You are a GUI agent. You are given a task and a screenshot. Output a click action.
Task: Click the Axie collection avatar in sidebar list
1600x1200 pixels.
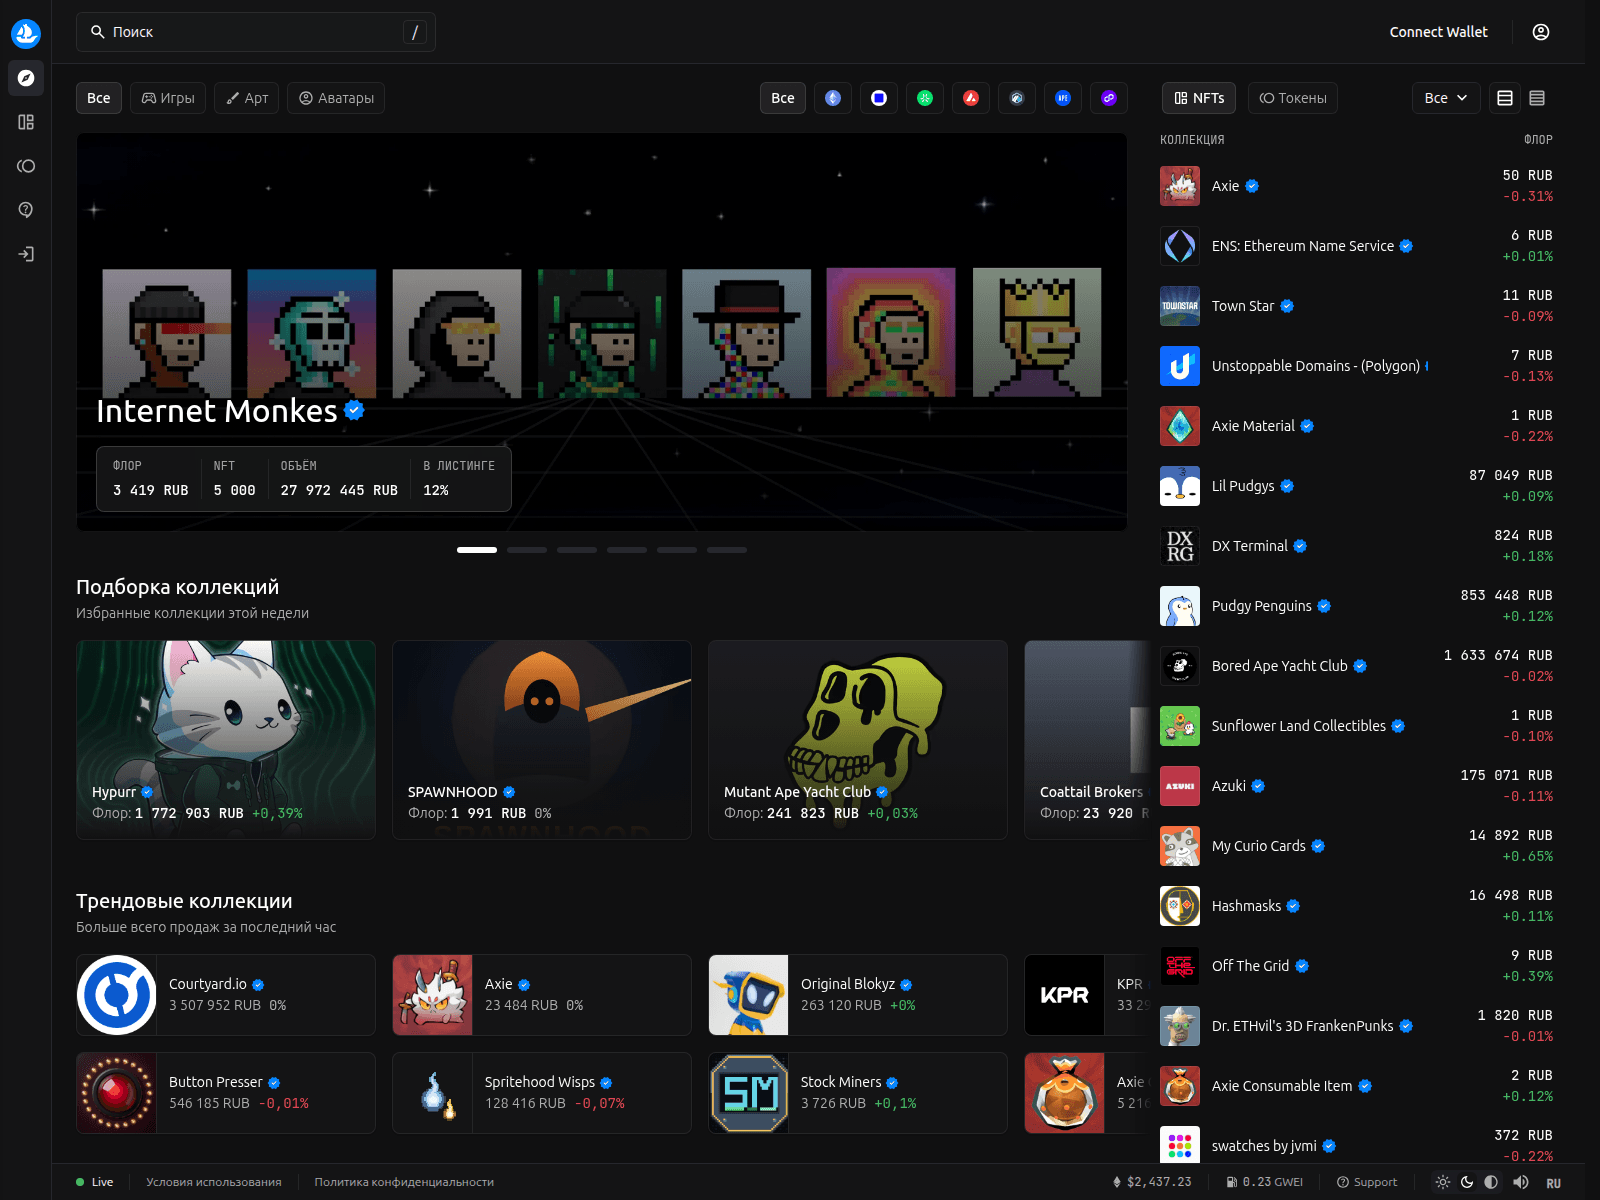tap(1180, 186)
